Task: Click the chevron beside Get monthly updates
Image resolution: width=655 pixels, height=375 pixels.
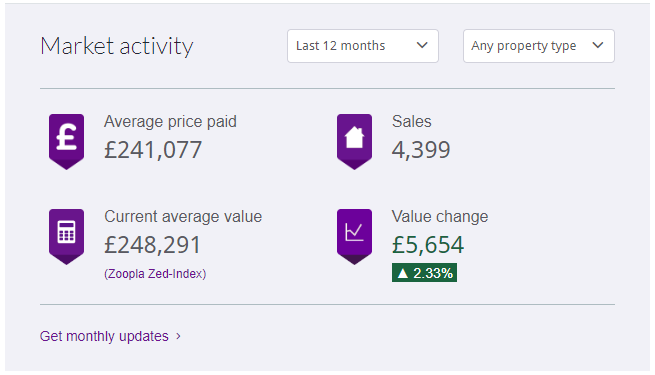Action: pos(178,336)
